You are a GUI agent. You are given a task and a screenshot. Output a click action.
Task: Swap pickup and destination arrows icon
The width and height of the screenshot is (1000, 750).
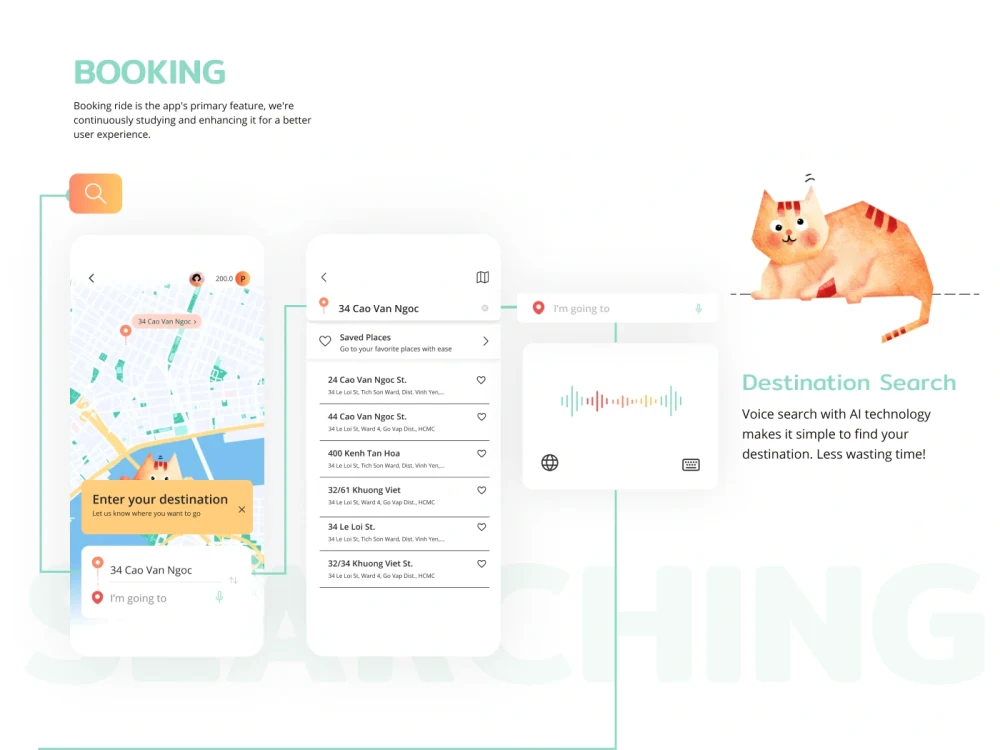(x=233, y=580)
